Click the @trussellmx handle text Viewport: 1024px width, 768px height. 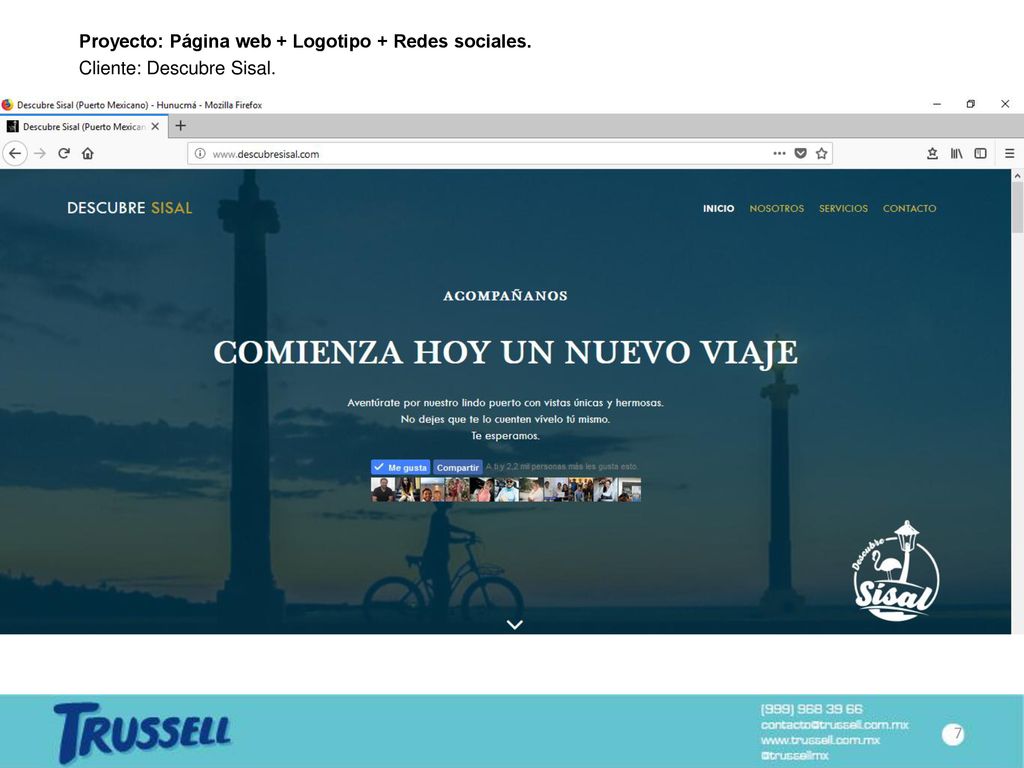tap(795, 756)
